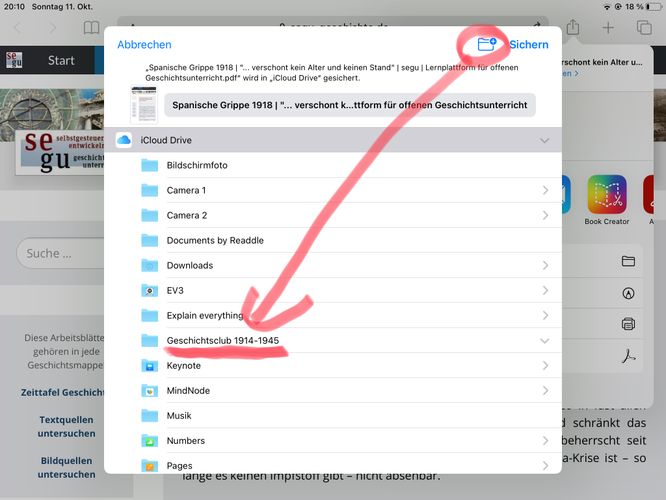Tap the Acrobat PDF icon in share sheet
The image size is (666, 500).
click(x=628, y=356)
